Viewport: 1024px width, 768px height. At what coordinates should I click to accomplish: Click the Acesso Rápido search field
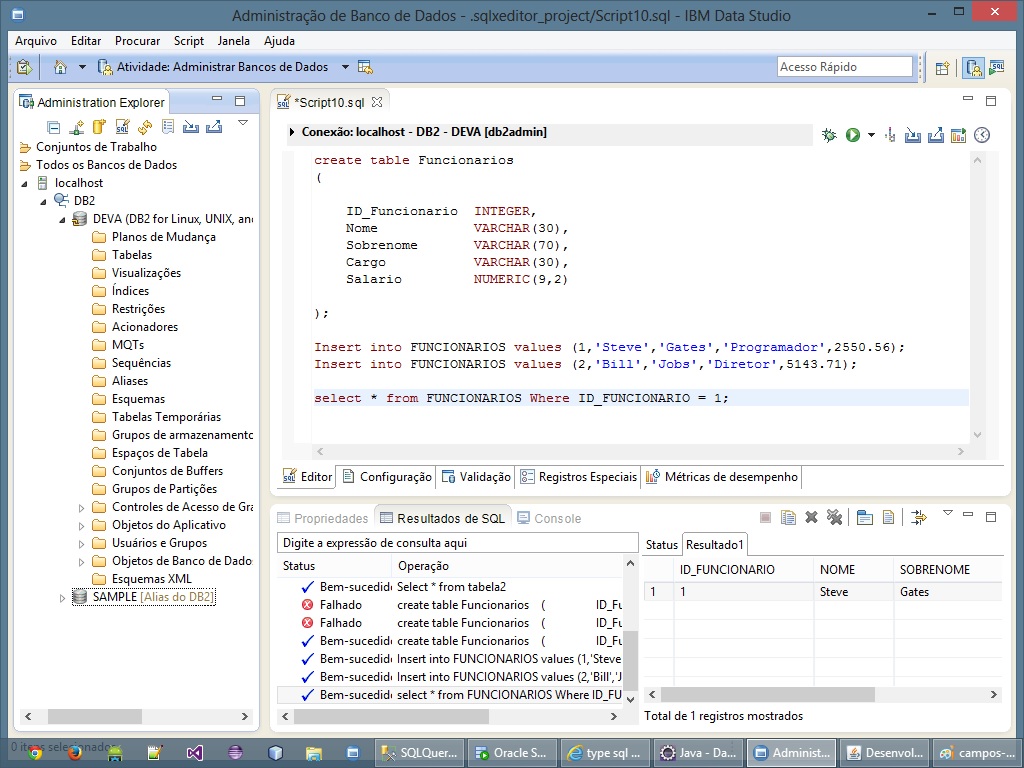[844, 67]
